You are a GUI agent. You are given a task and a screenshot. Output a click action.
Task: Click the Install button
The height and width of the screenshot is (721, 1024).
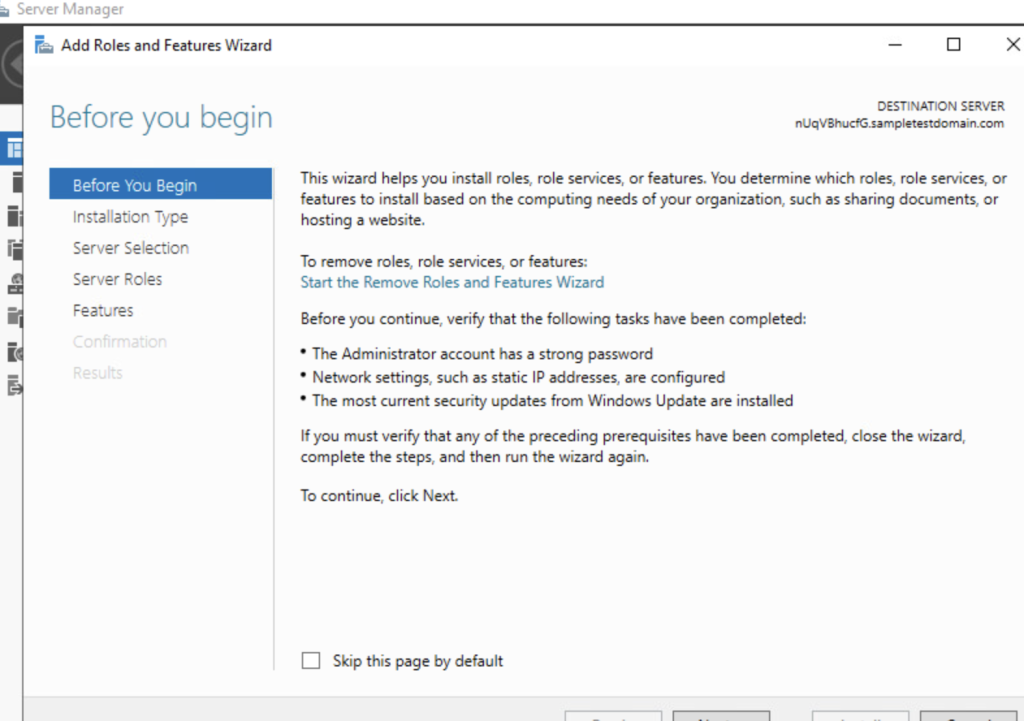tap(859, 718)
